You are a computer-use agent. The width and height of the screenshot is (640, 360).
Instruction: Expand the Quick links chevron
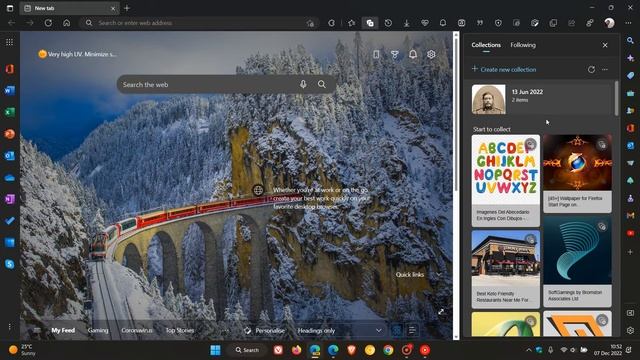click(x=439, y=274)
